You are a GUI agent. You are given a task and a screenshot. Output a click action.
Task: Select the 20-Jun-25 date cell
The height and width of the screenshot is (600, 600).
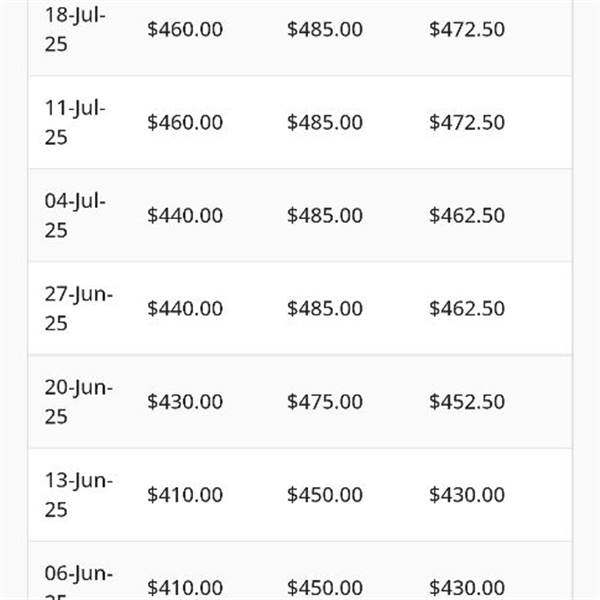(78, 402)
